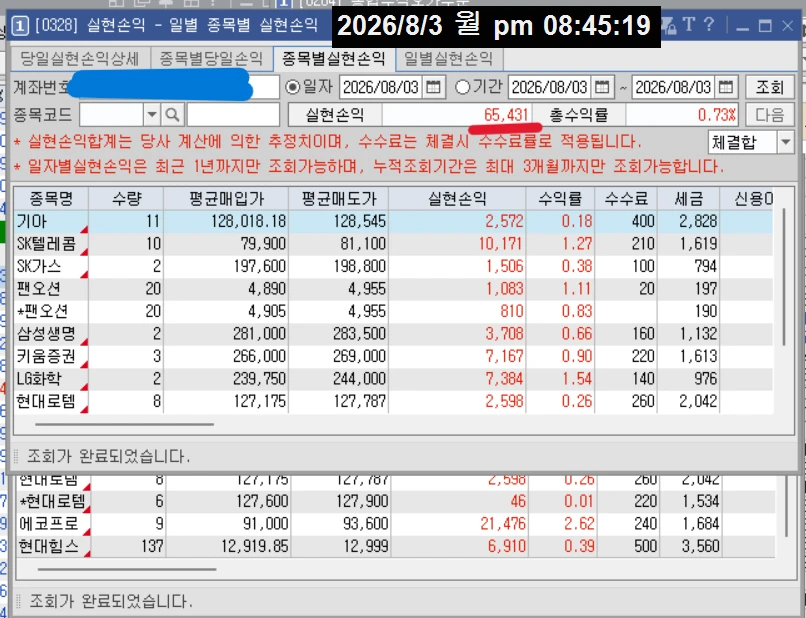Screen dimensions: 806x618
Task: Click the 0.73% total return value
Action: click(717, 115)
